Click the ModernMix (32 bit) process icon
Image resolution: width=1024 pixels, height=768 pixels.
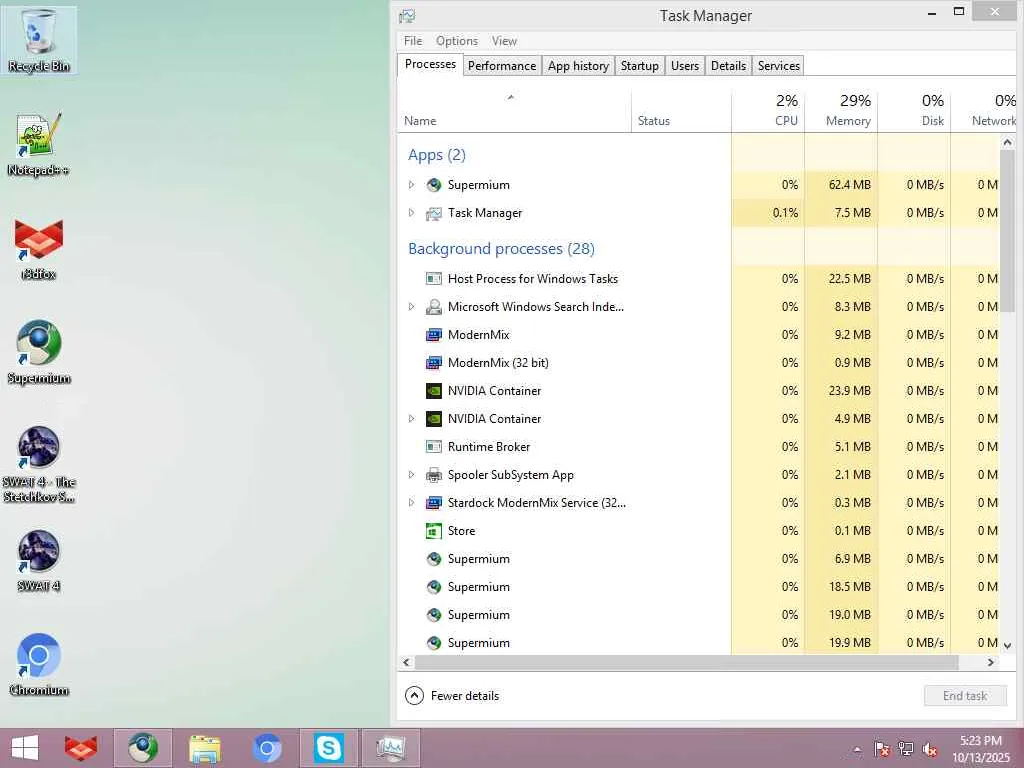click(x=434, y=362)
